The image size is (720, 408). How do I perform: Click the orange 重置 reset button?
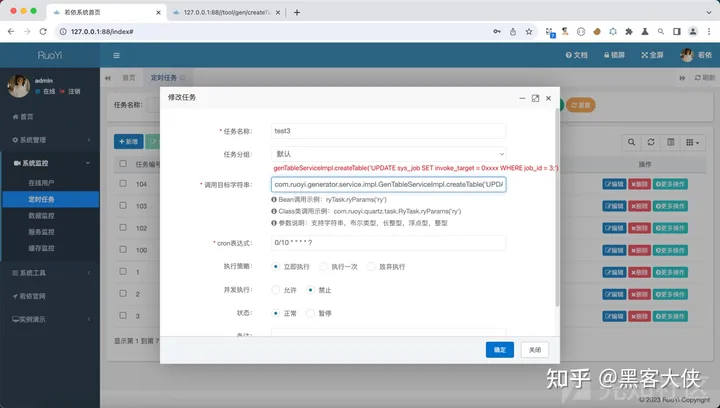click(581, 105)
